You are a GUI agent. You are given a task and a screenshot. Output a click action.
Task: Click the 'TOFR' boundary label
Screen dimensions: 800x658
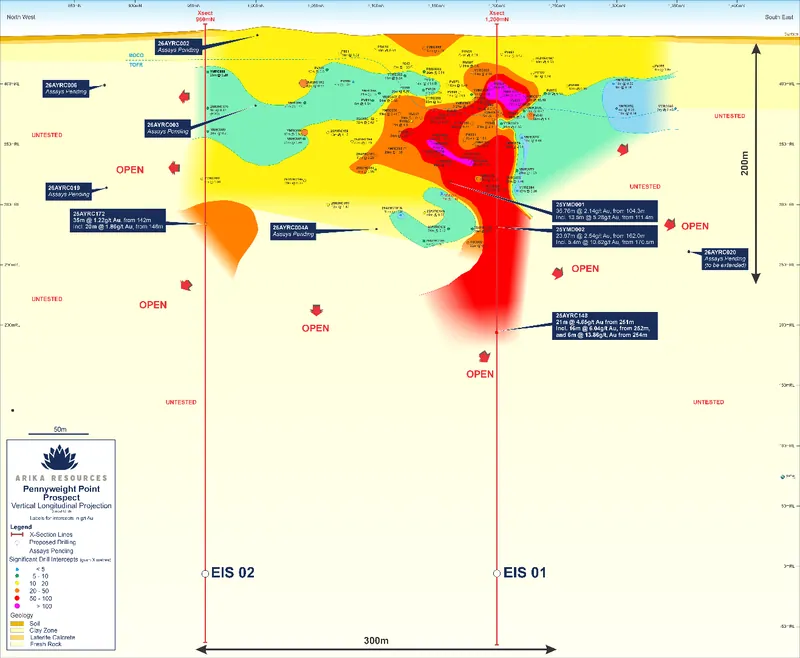pyautogui.click(x=136, y=65)
